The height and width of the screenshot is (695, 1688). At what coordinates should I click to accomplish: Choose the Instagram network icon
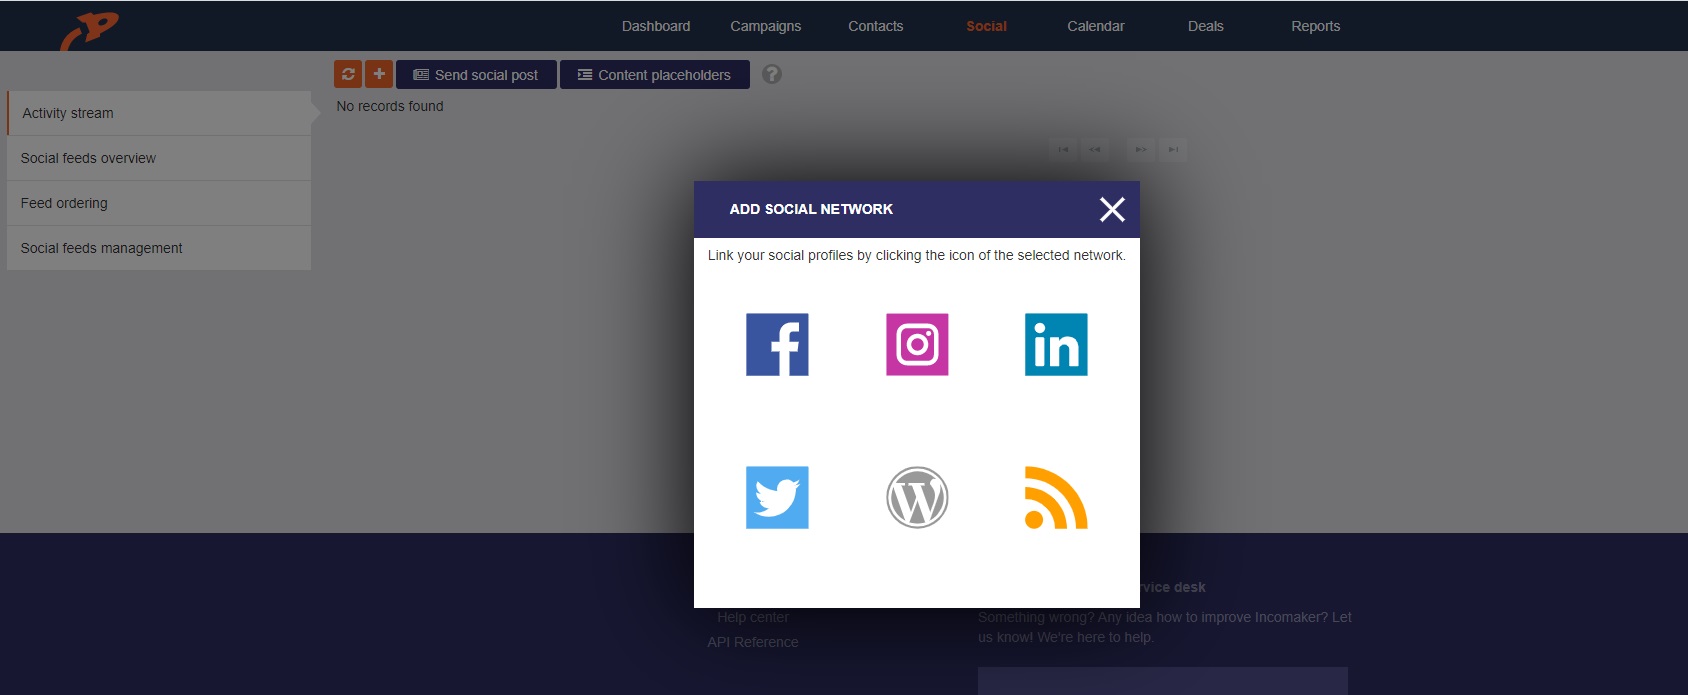pyautogui.click(x=917, y=345)
